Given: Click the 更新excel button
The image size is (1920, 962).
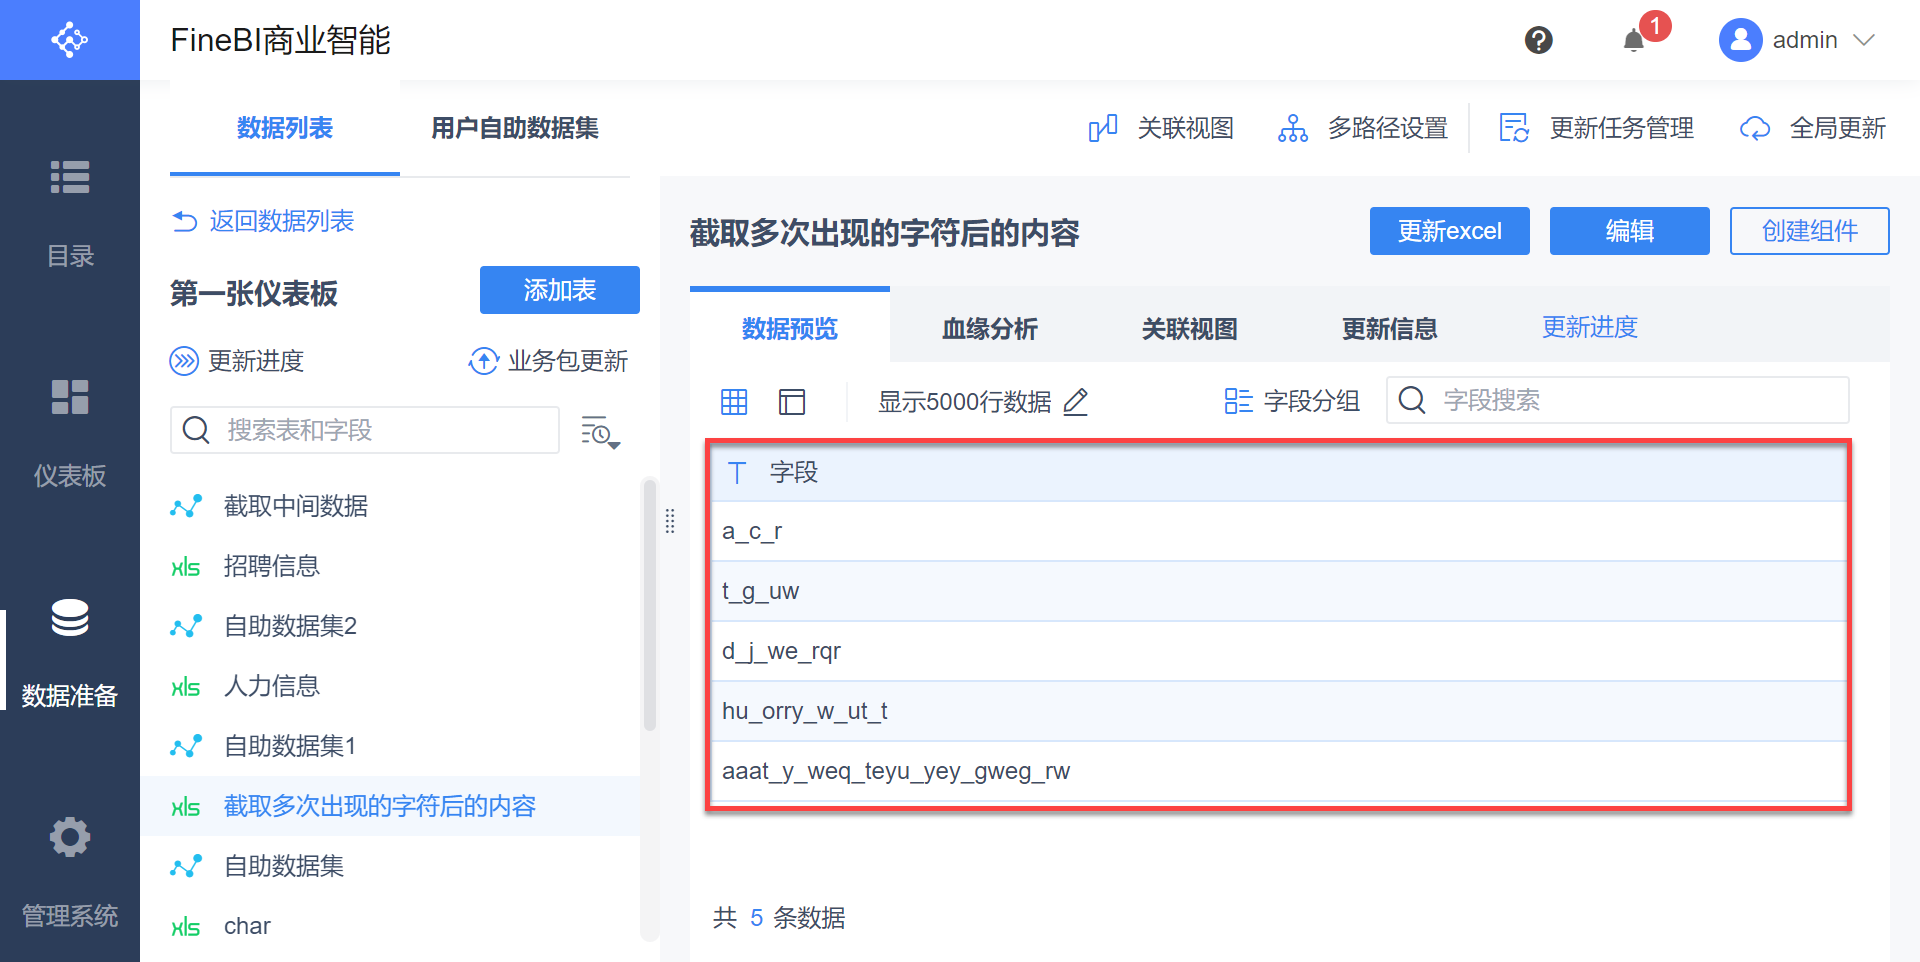Looking at the screenshot, I should click(1449, 231).
